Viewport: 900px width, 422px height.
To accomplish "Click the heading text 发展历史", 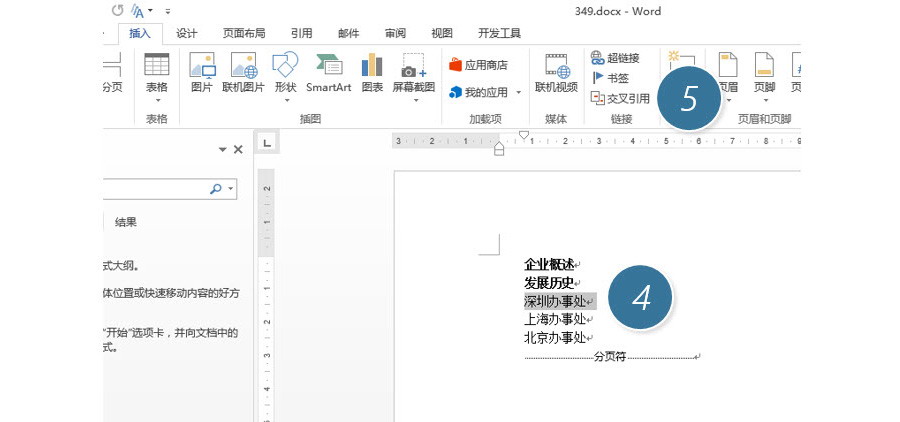I will pyautogui.click(x=549, y=282).
